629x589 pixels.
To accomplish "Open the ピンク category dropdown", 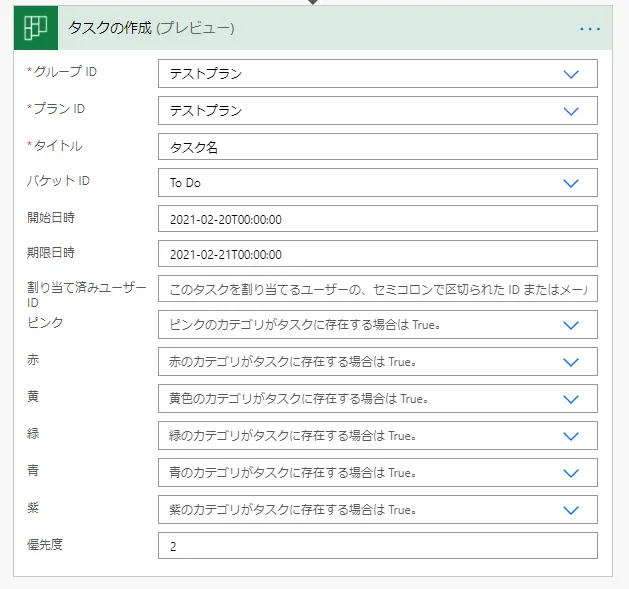I will tap(377, 325).
